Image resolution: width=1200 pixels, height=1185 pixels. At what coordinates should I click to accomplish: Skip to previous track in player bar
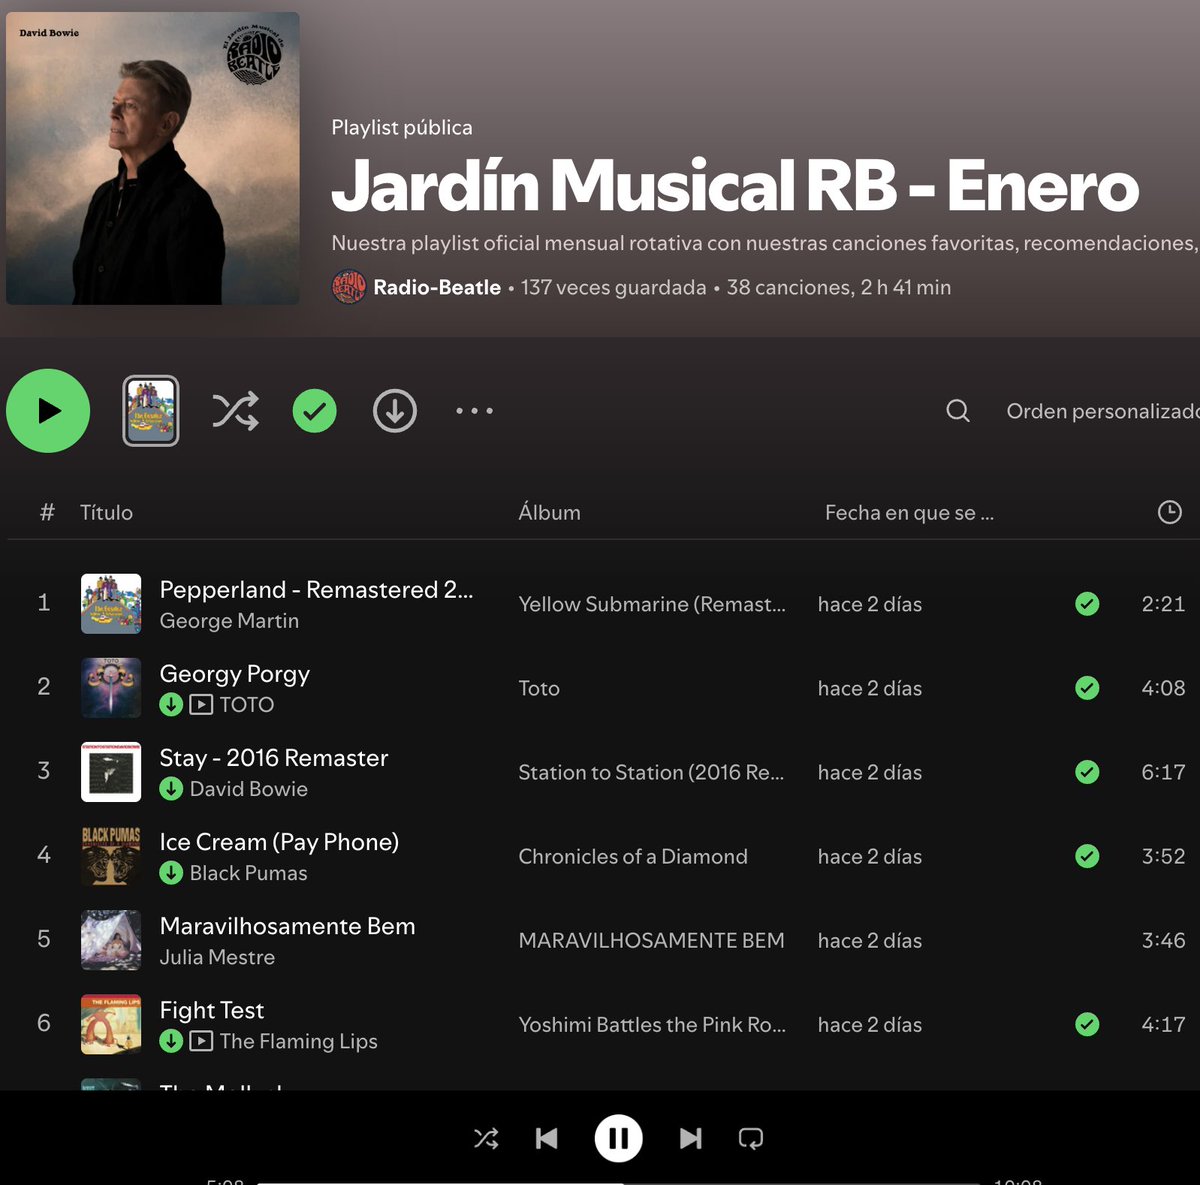pyautogui.click(x=546, y=1138)
